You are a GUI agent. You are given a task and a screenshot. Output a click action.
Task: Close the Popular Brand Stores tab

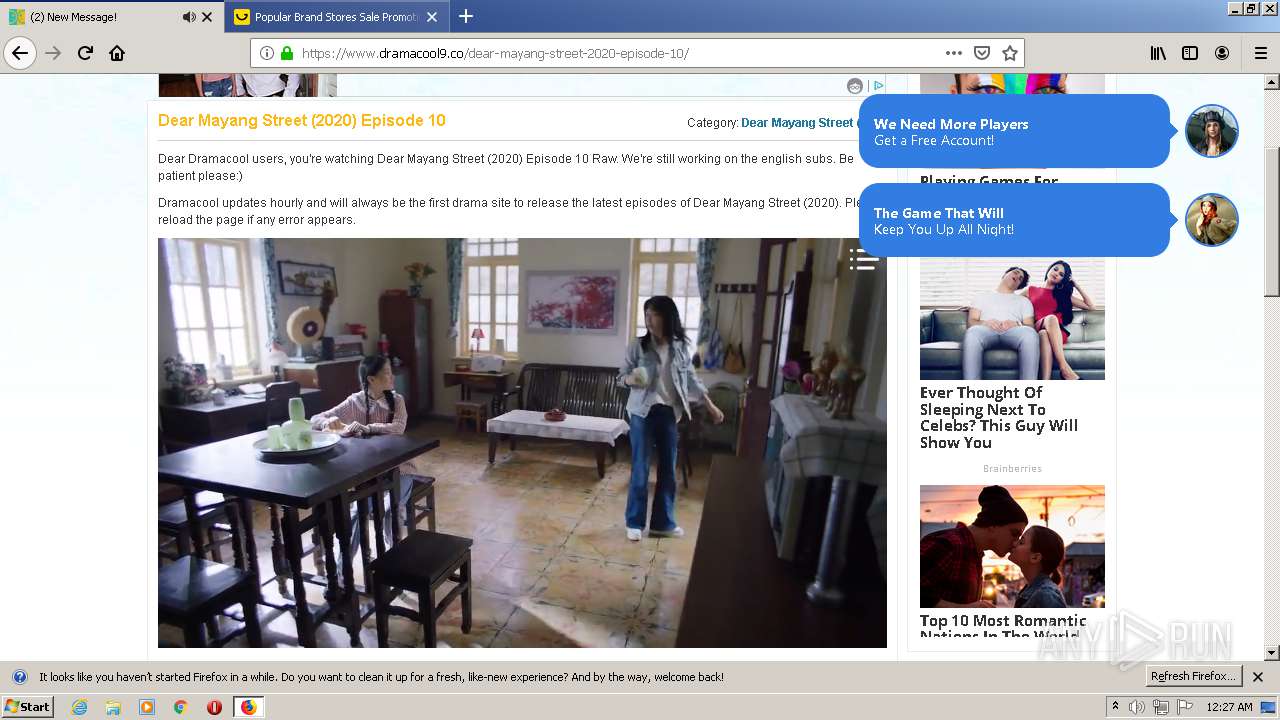point(432,17)
